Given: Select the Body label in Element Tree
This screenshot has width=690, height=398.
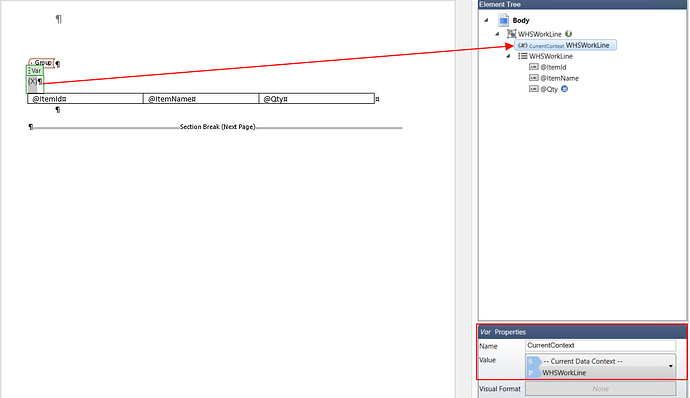Looking at the screenshot, I should click(521, 20).
